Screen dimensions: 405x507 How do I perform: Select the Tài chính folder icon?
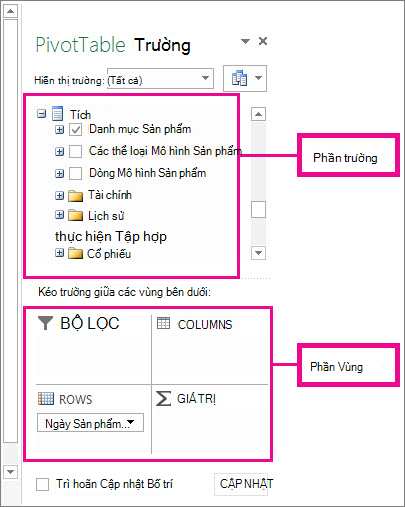pos(75,196)
